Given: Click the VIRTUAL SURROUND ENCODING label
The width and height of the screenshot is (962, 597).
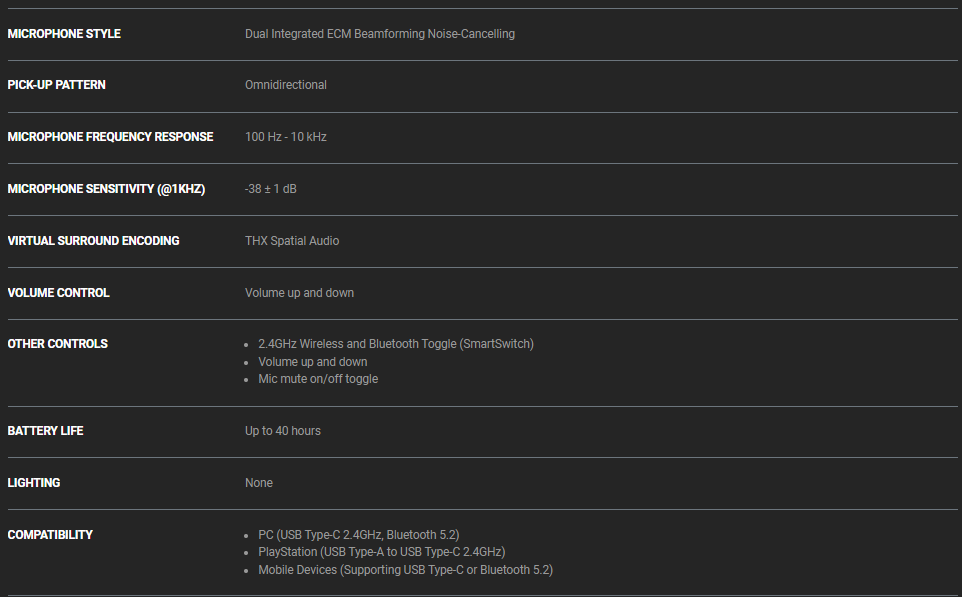Looking at the screenshot, I should point(93,241).
